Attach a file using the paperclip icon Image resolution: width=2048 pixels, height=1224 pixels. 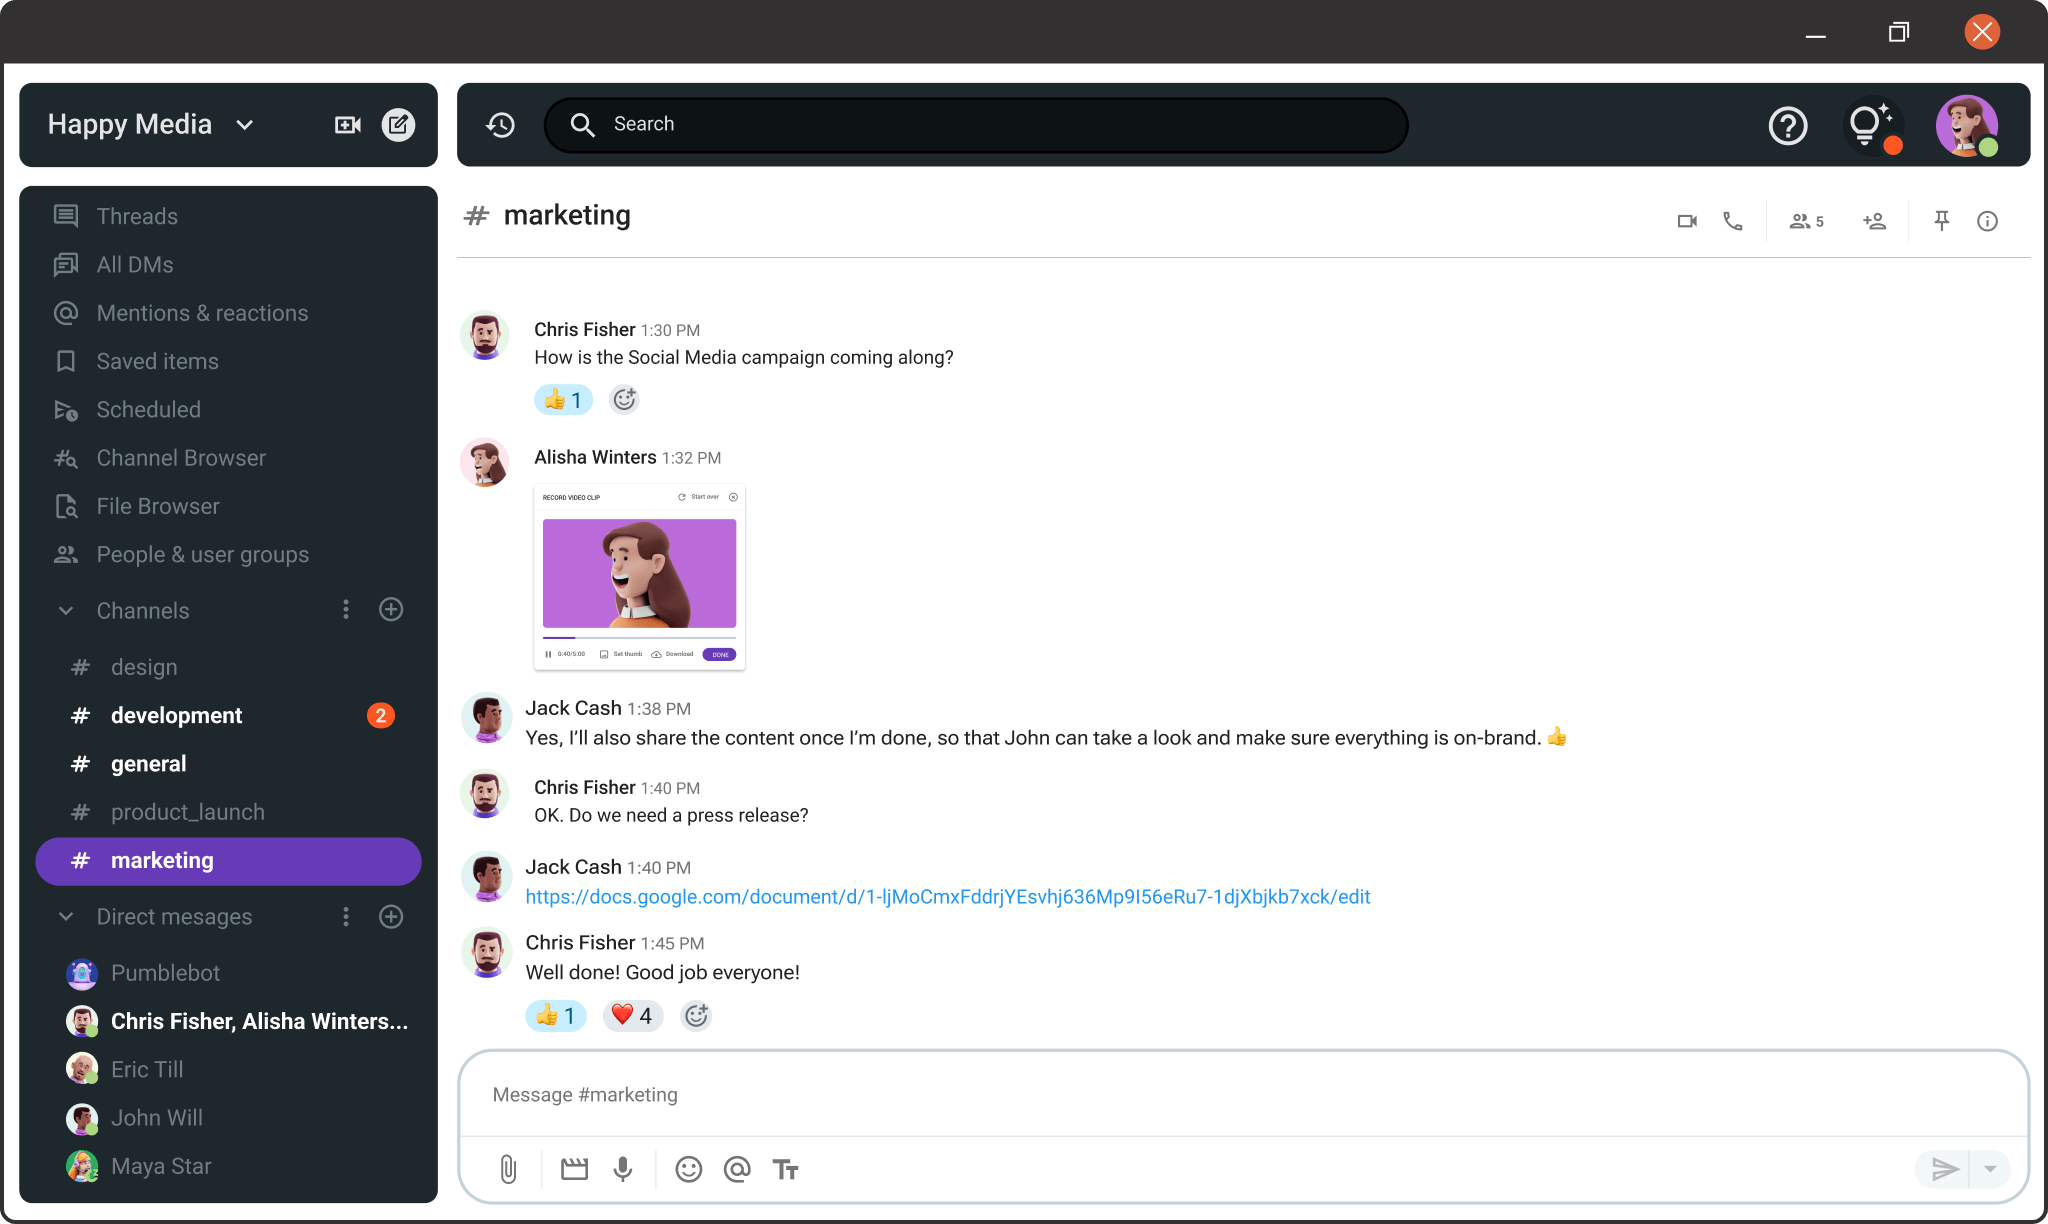click(508, 1168)
